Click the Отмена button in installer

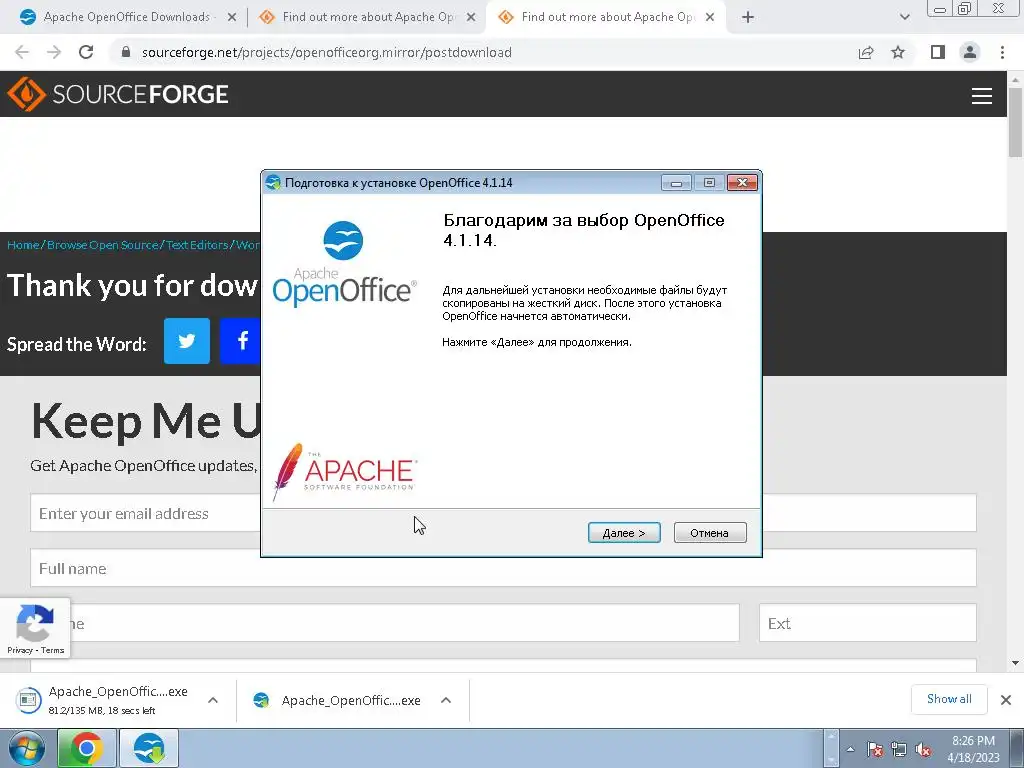coord(709,533)
